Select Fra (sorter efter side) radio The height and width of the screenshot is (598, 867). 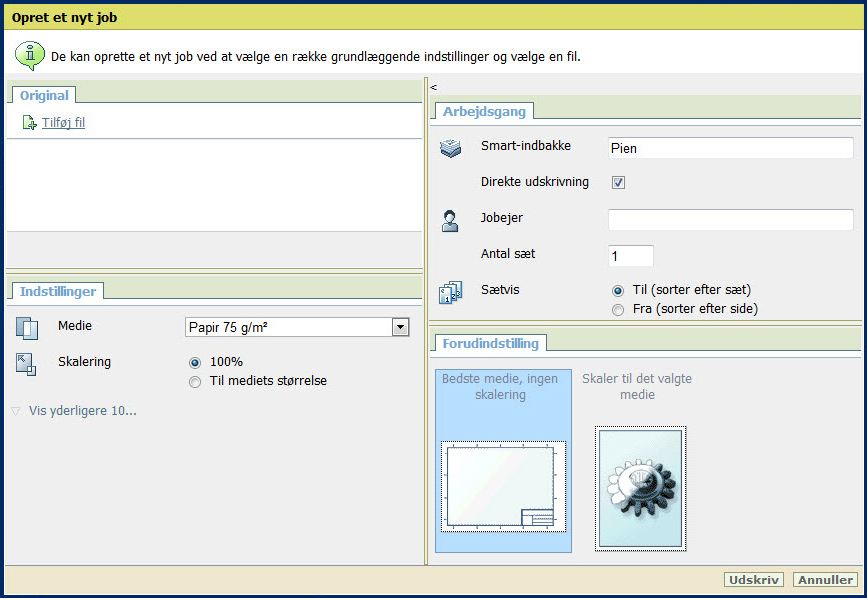point(618,310)
